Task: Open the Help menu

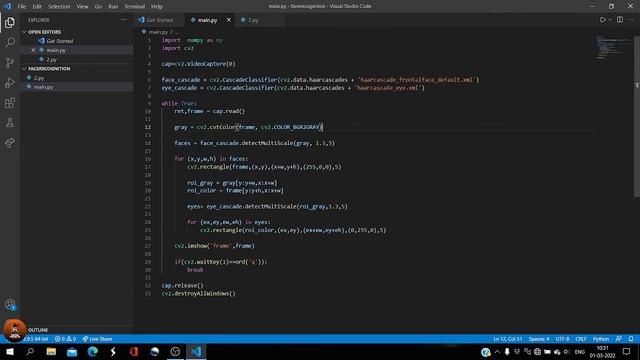Action: pos(157,7)
